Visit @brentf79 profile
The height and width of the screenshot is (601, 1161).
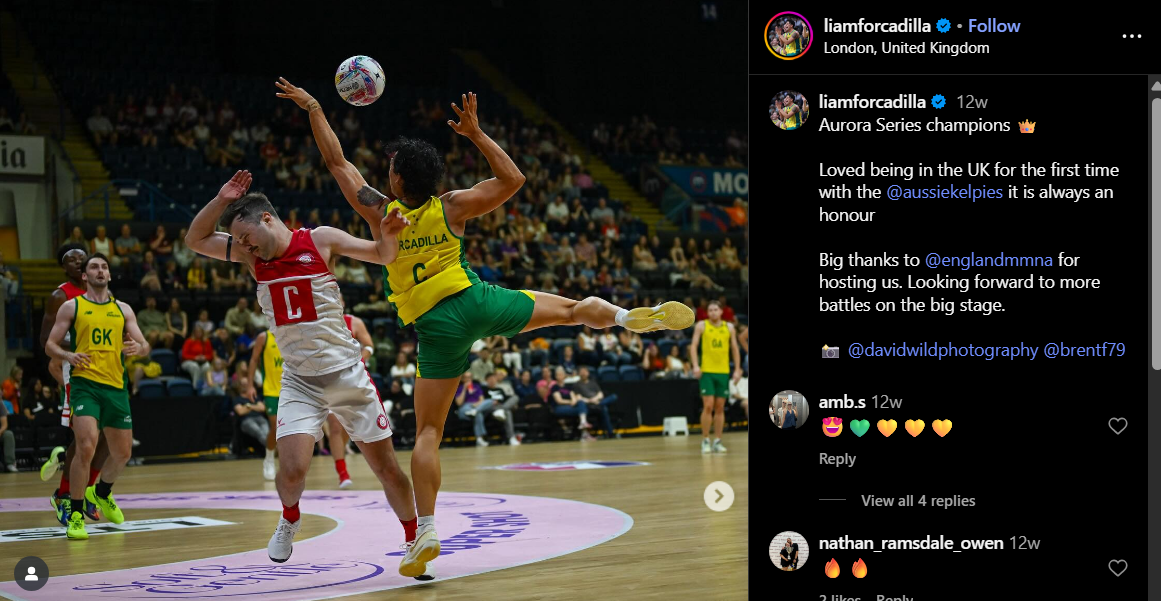tap(1084, 350)
